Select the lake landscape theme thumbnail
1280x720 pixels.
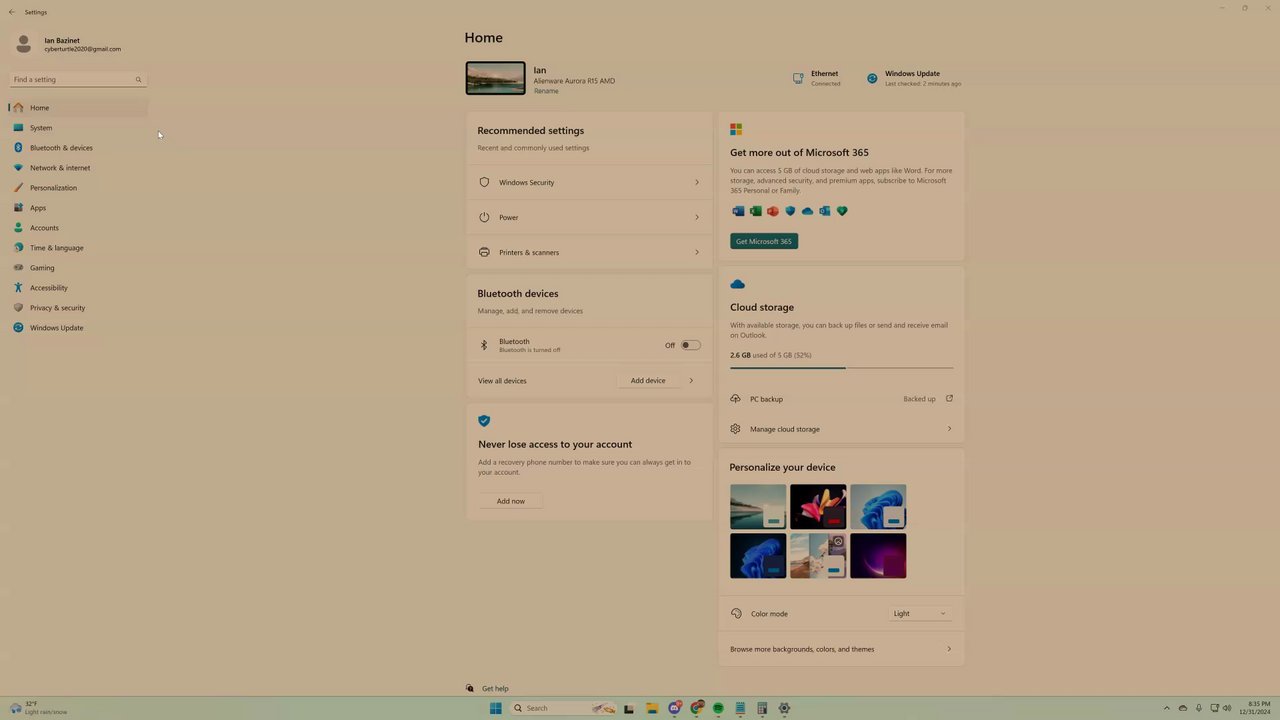click(758, 507)
